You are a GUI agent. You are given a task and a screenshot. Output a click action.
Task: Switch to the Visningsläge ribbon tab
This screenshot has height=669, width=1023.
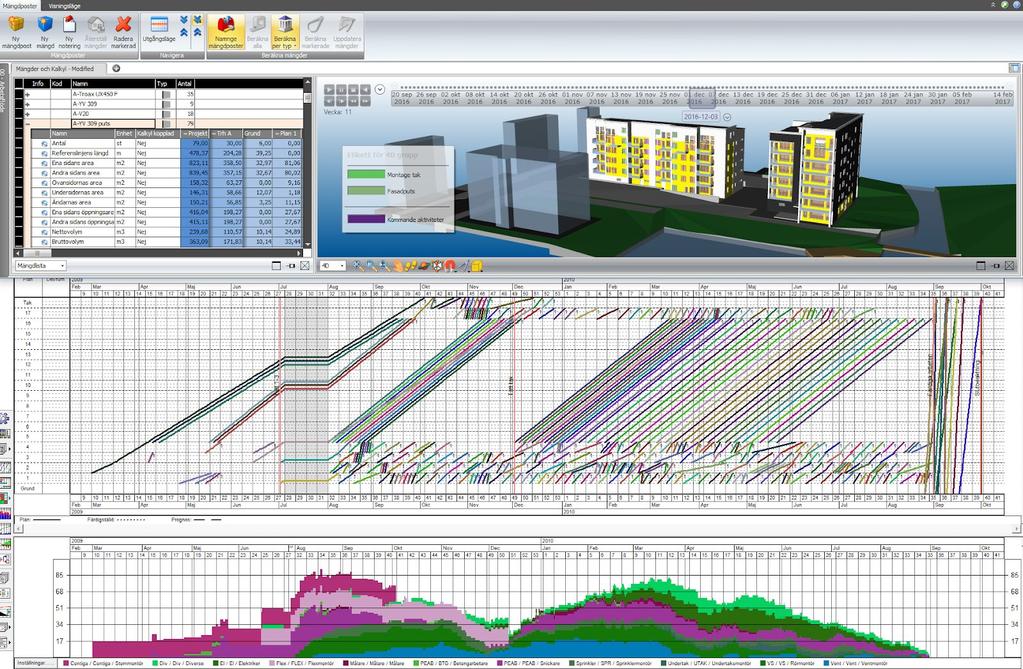(64, 5)
